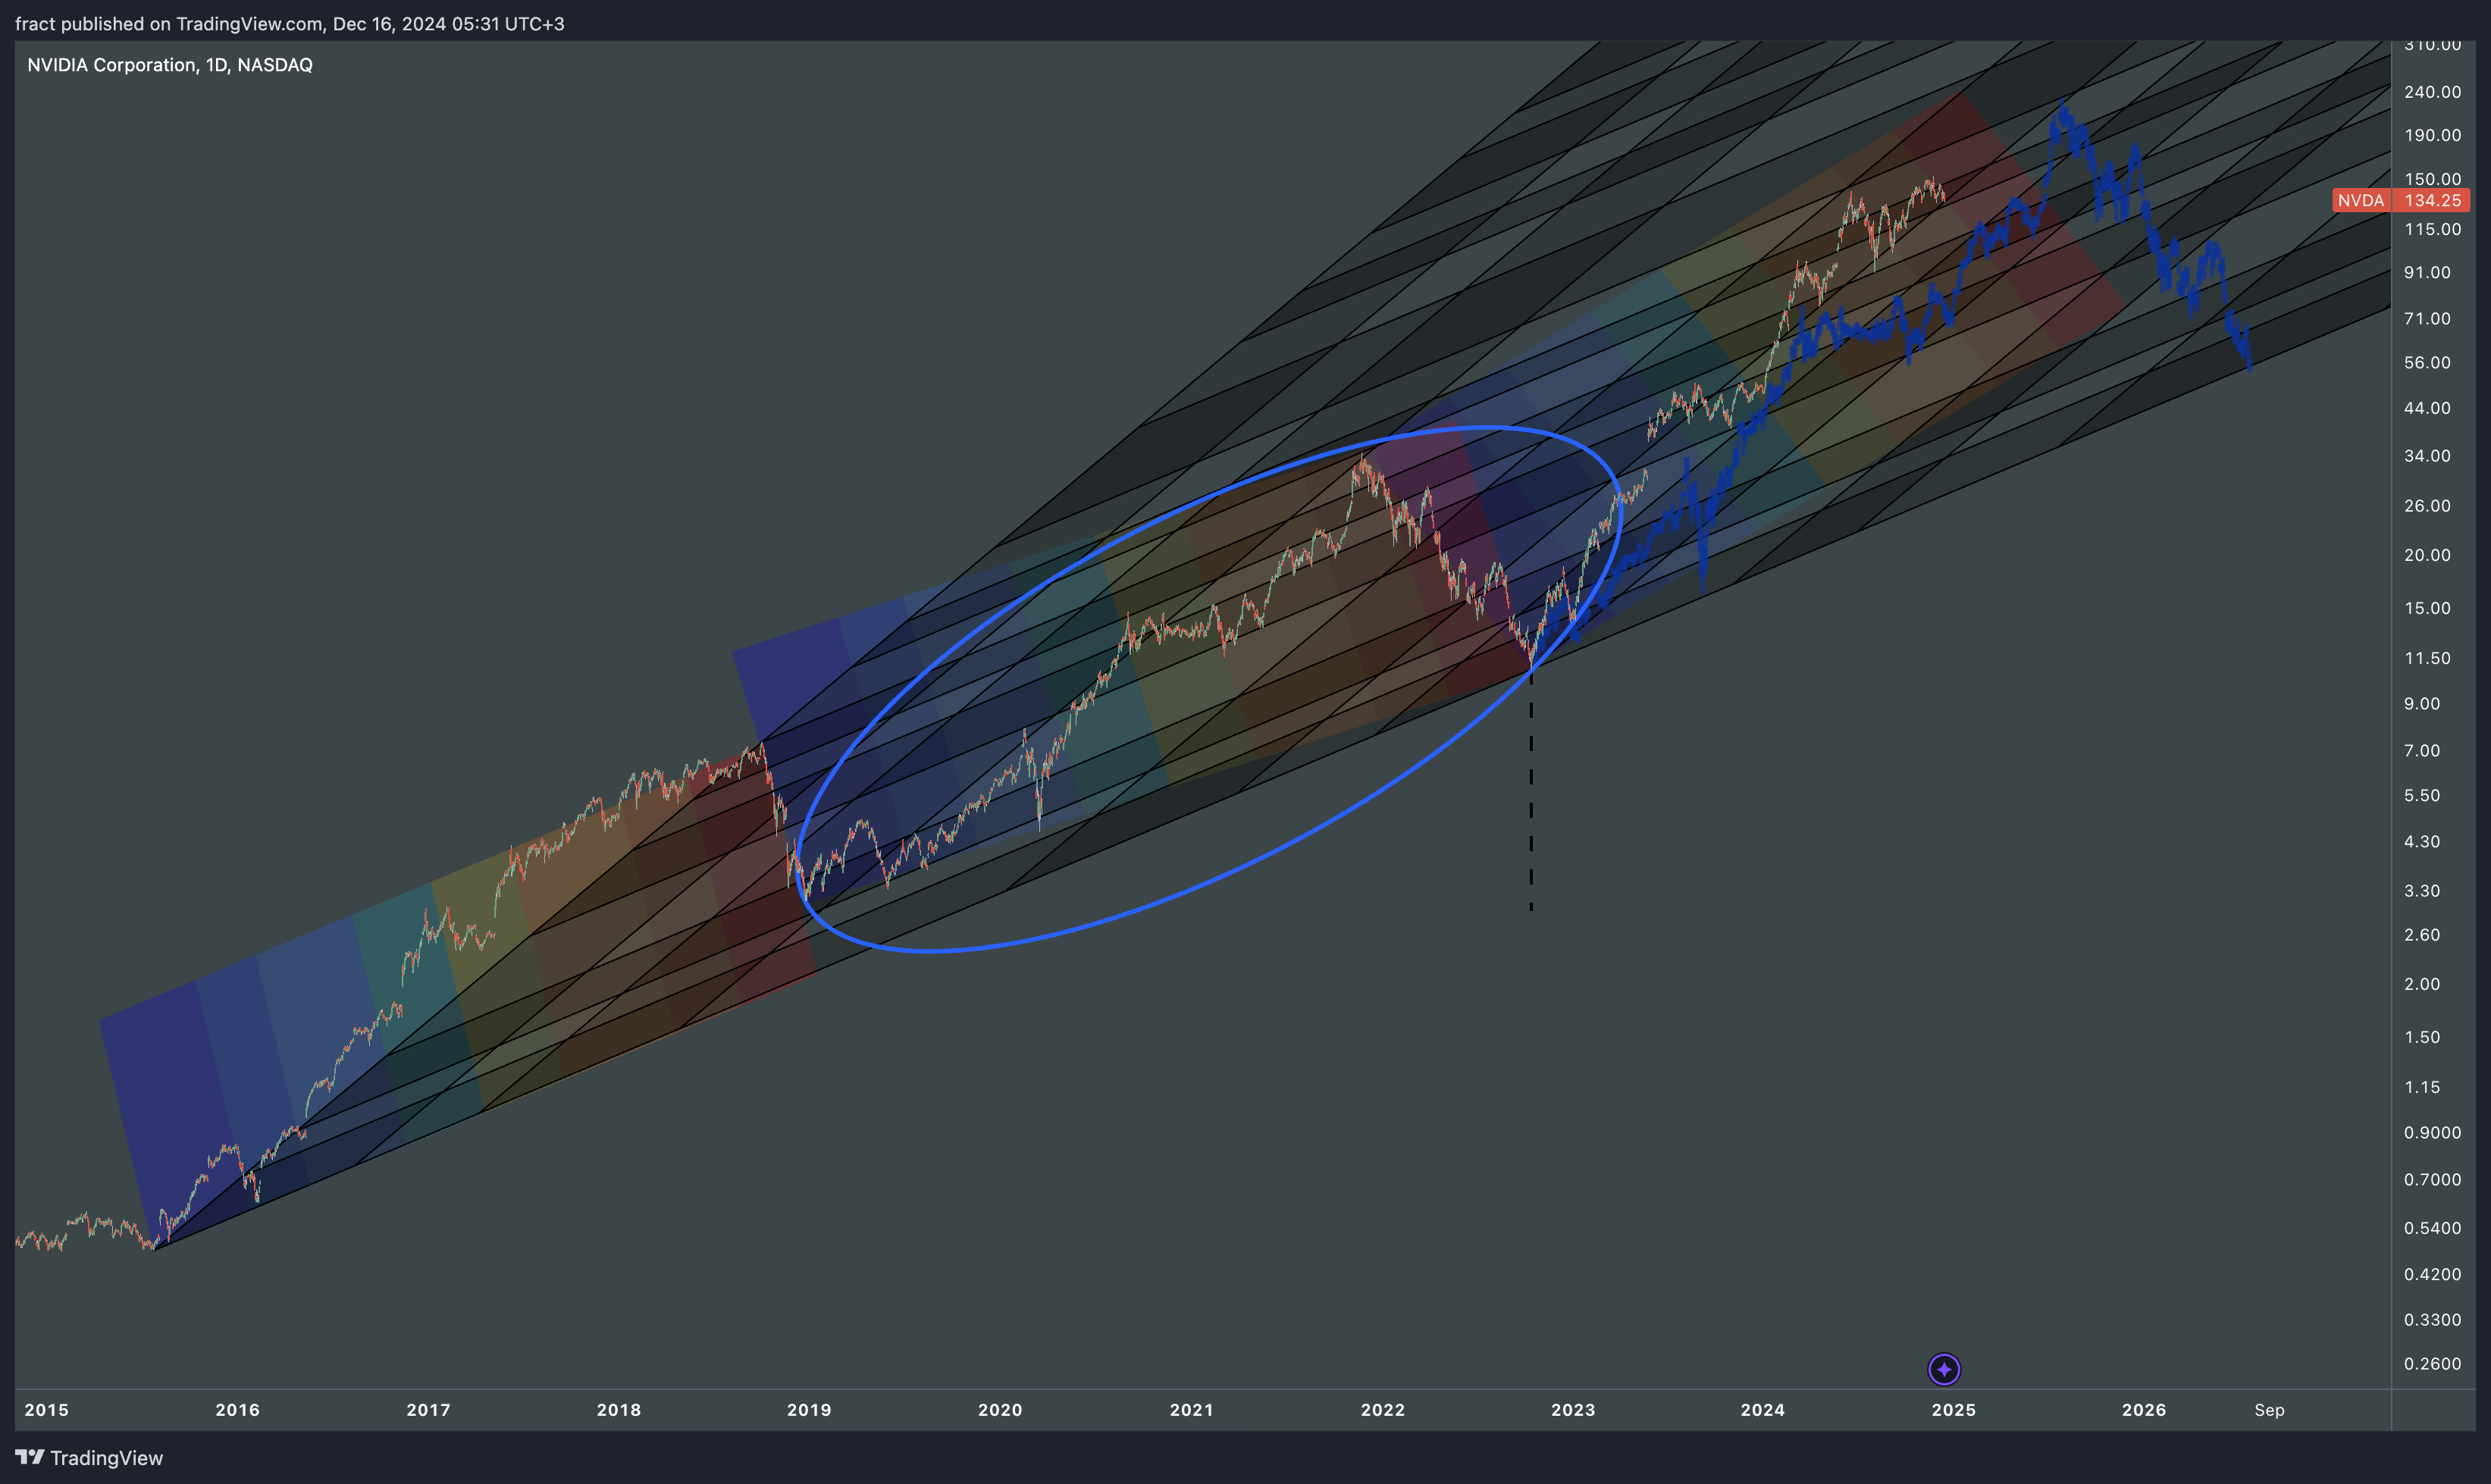Select the NVDA price label 134.25
This screenshot has width=2491, height=1484.
click(x=2401, y=200)
